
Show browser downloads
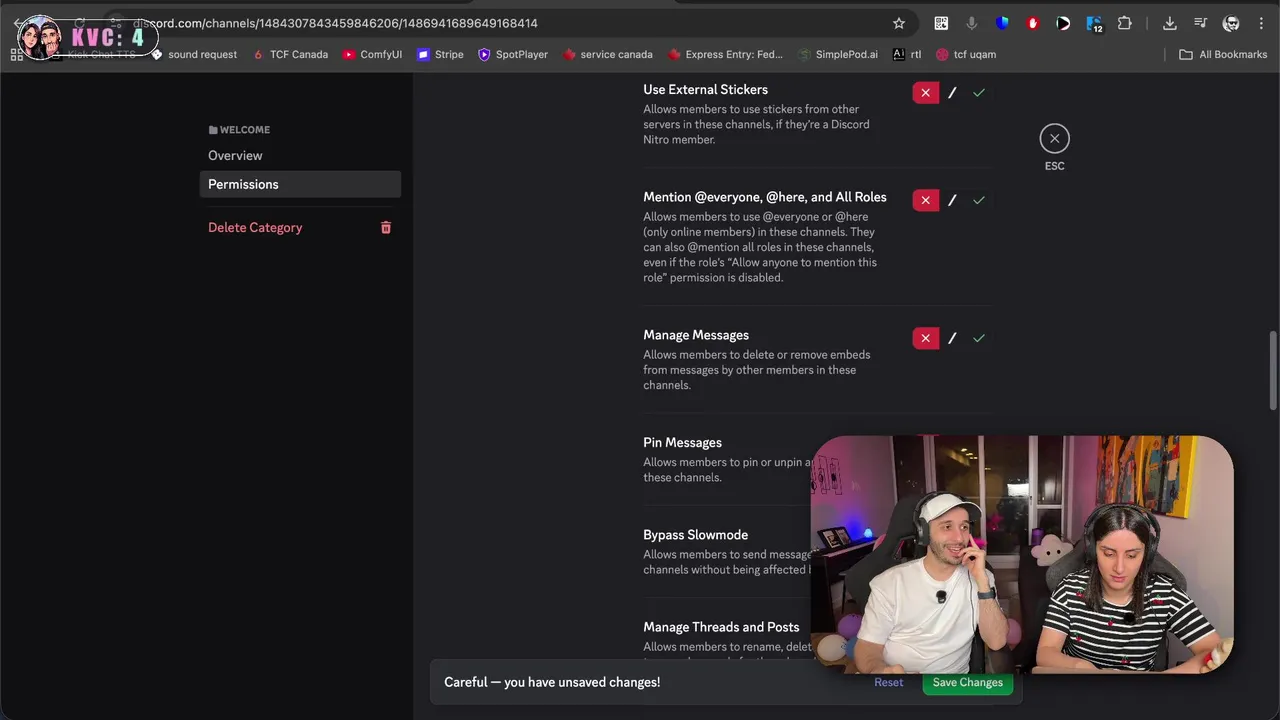coord(1170,23)
